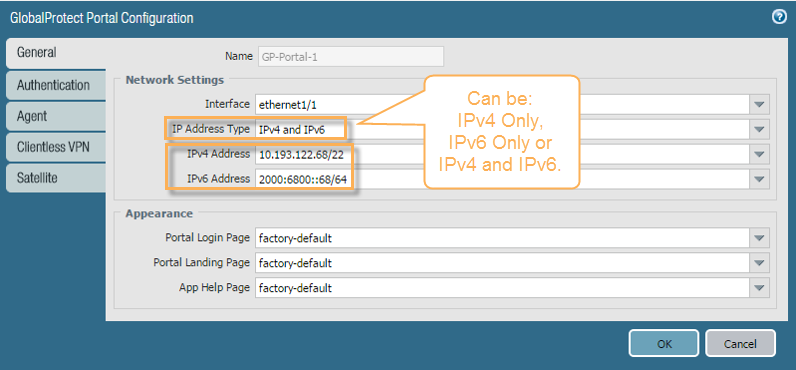The width and height of the screenshot is (796, 370).
Task: Open the Agent tab
Action: click(56, 116)
